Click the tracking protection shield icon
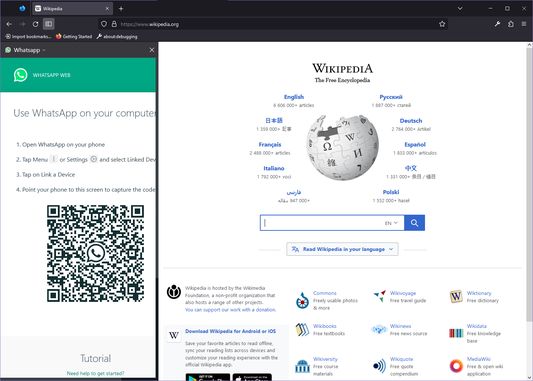 pyautogui.click(x=104, y=24)
